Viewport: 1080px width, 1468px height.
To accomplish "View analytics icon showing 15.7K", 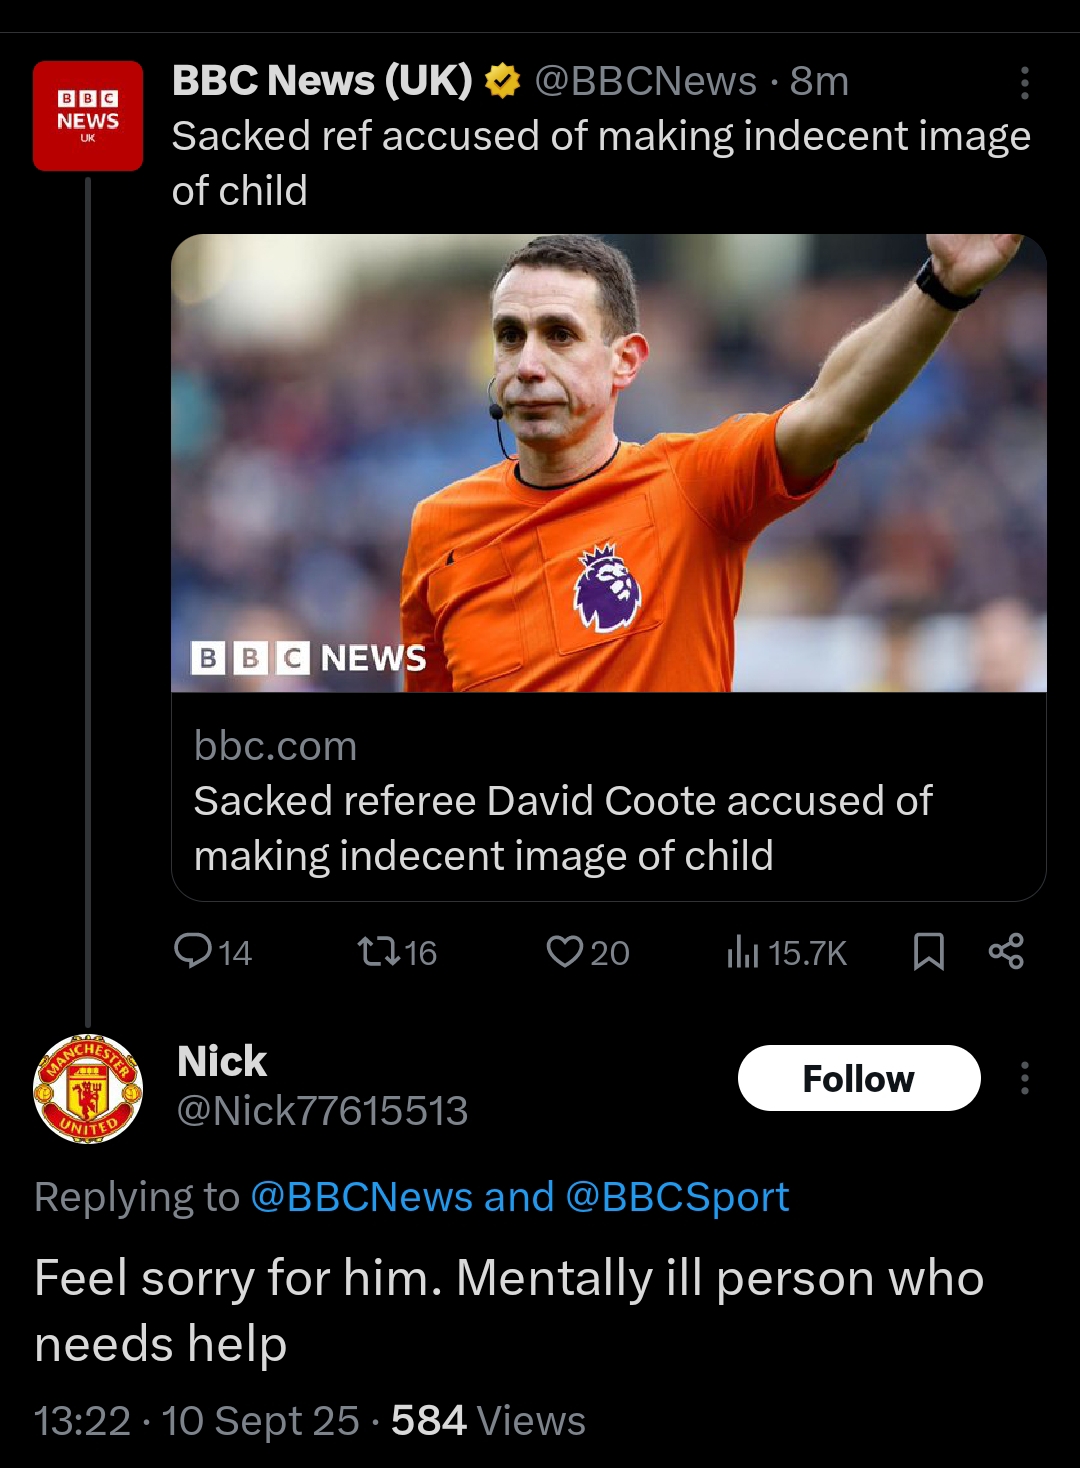I will pyautogui.click(x=743, y=951).
